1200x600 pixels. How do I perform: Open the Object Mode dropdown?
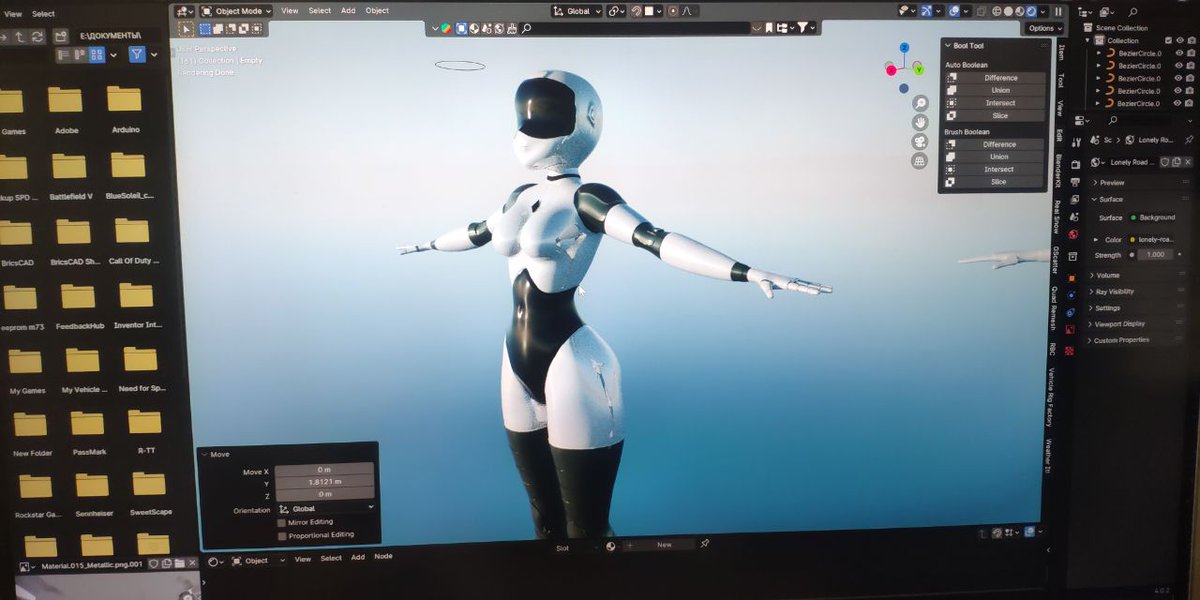tap(236, 11)
